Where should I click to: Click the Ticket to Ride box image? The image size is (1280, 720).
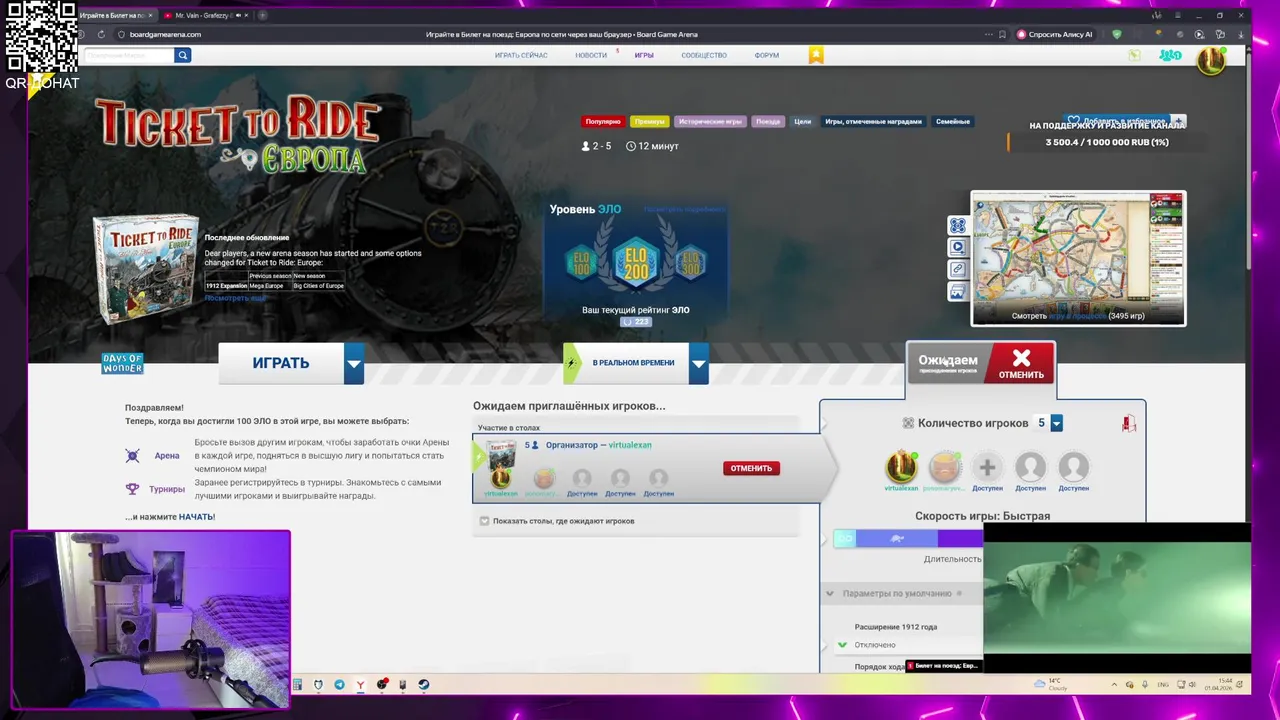pyautogui.click(x=146, y=270)
